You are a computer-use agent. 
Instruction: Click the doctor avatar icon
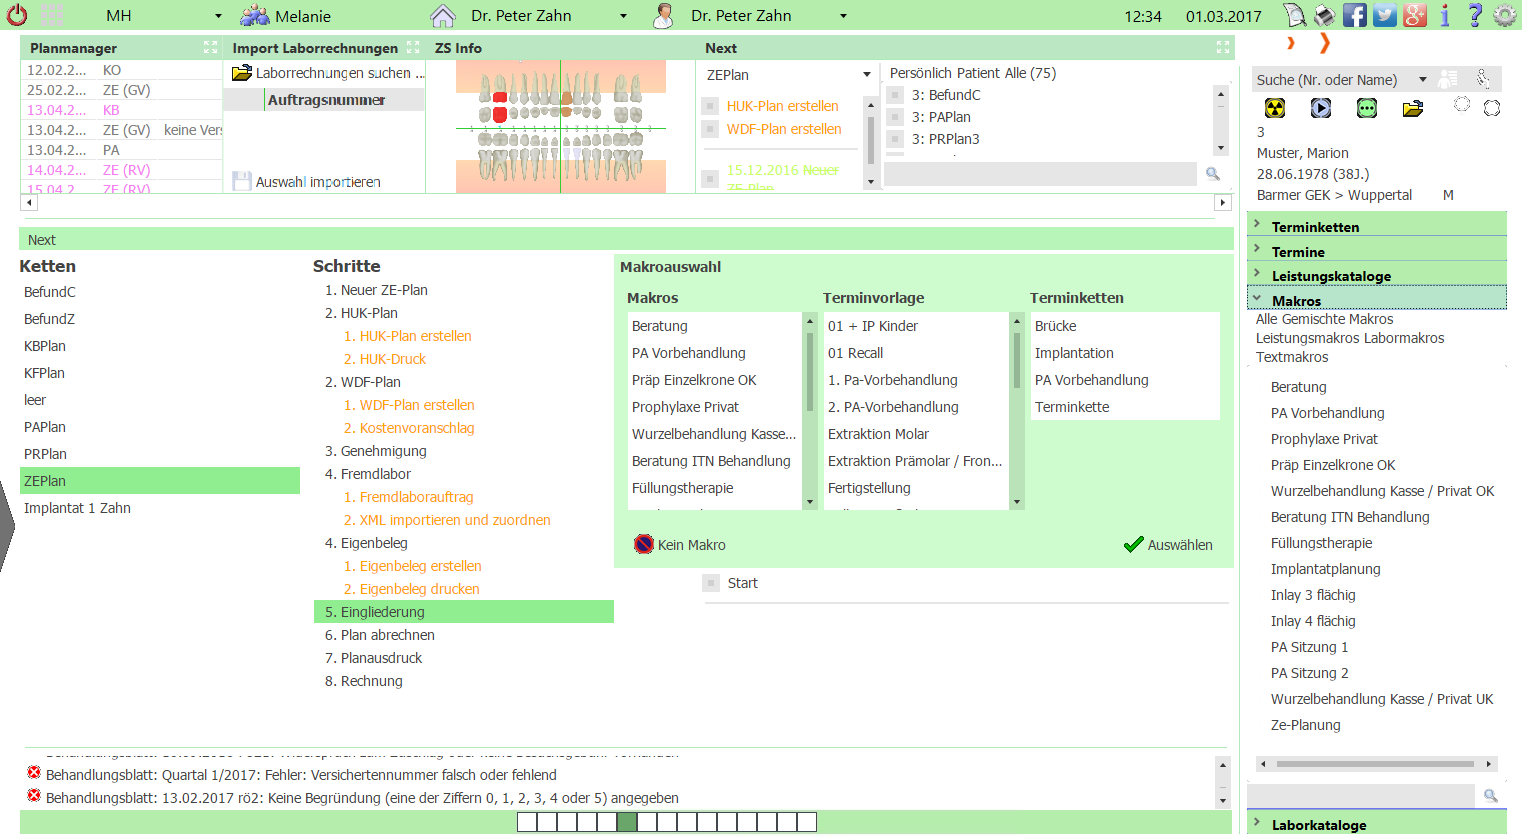[x=663, y=15]
